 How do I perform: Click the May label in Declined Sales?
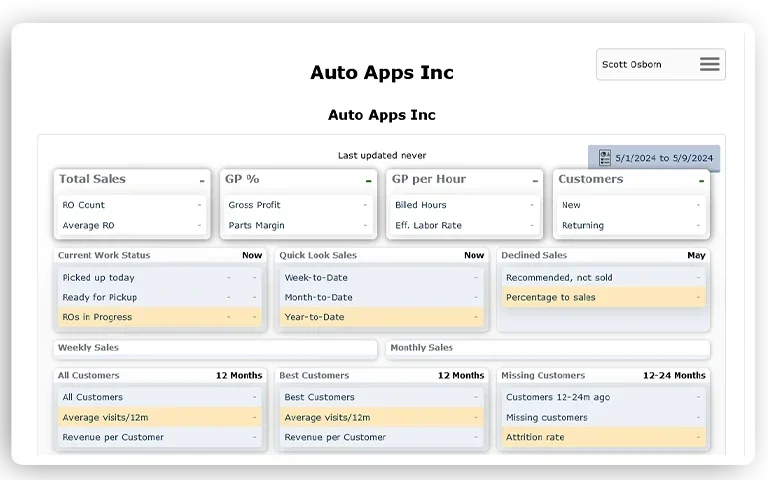(696, 255)
